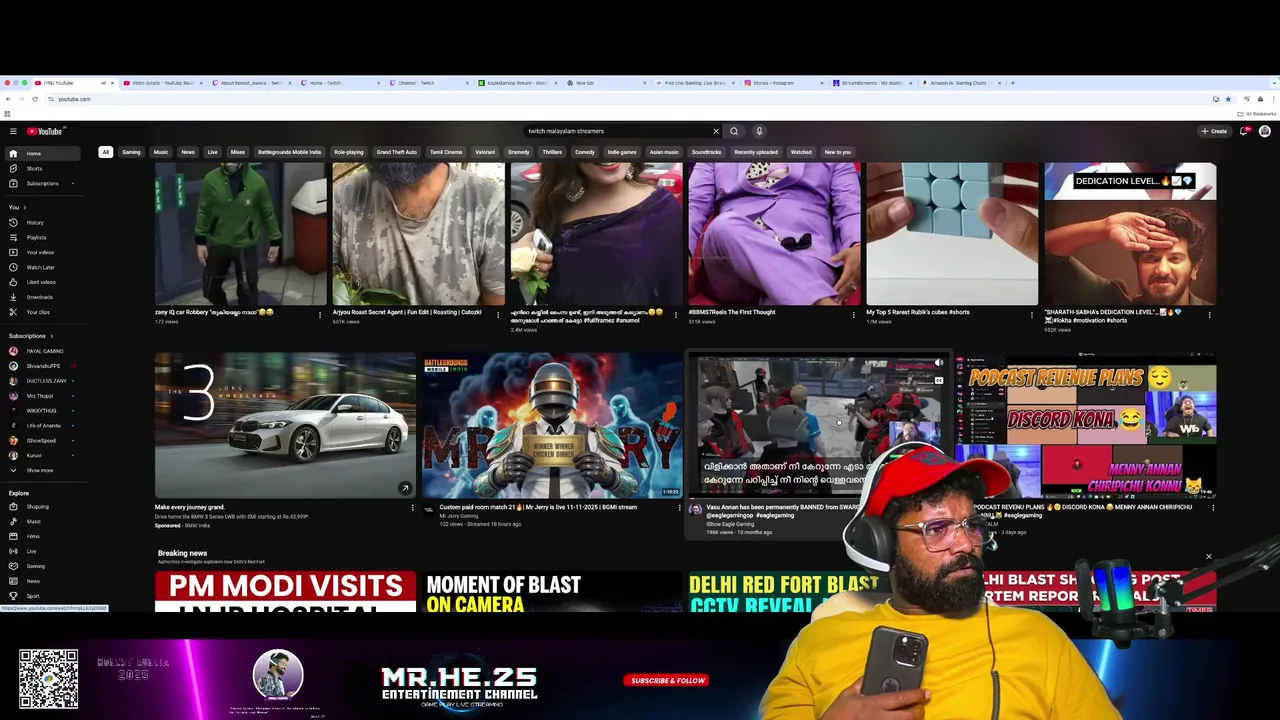Switch to the Home - Twitch browser tab
1280x720 pixels.
tap(340, 83)
